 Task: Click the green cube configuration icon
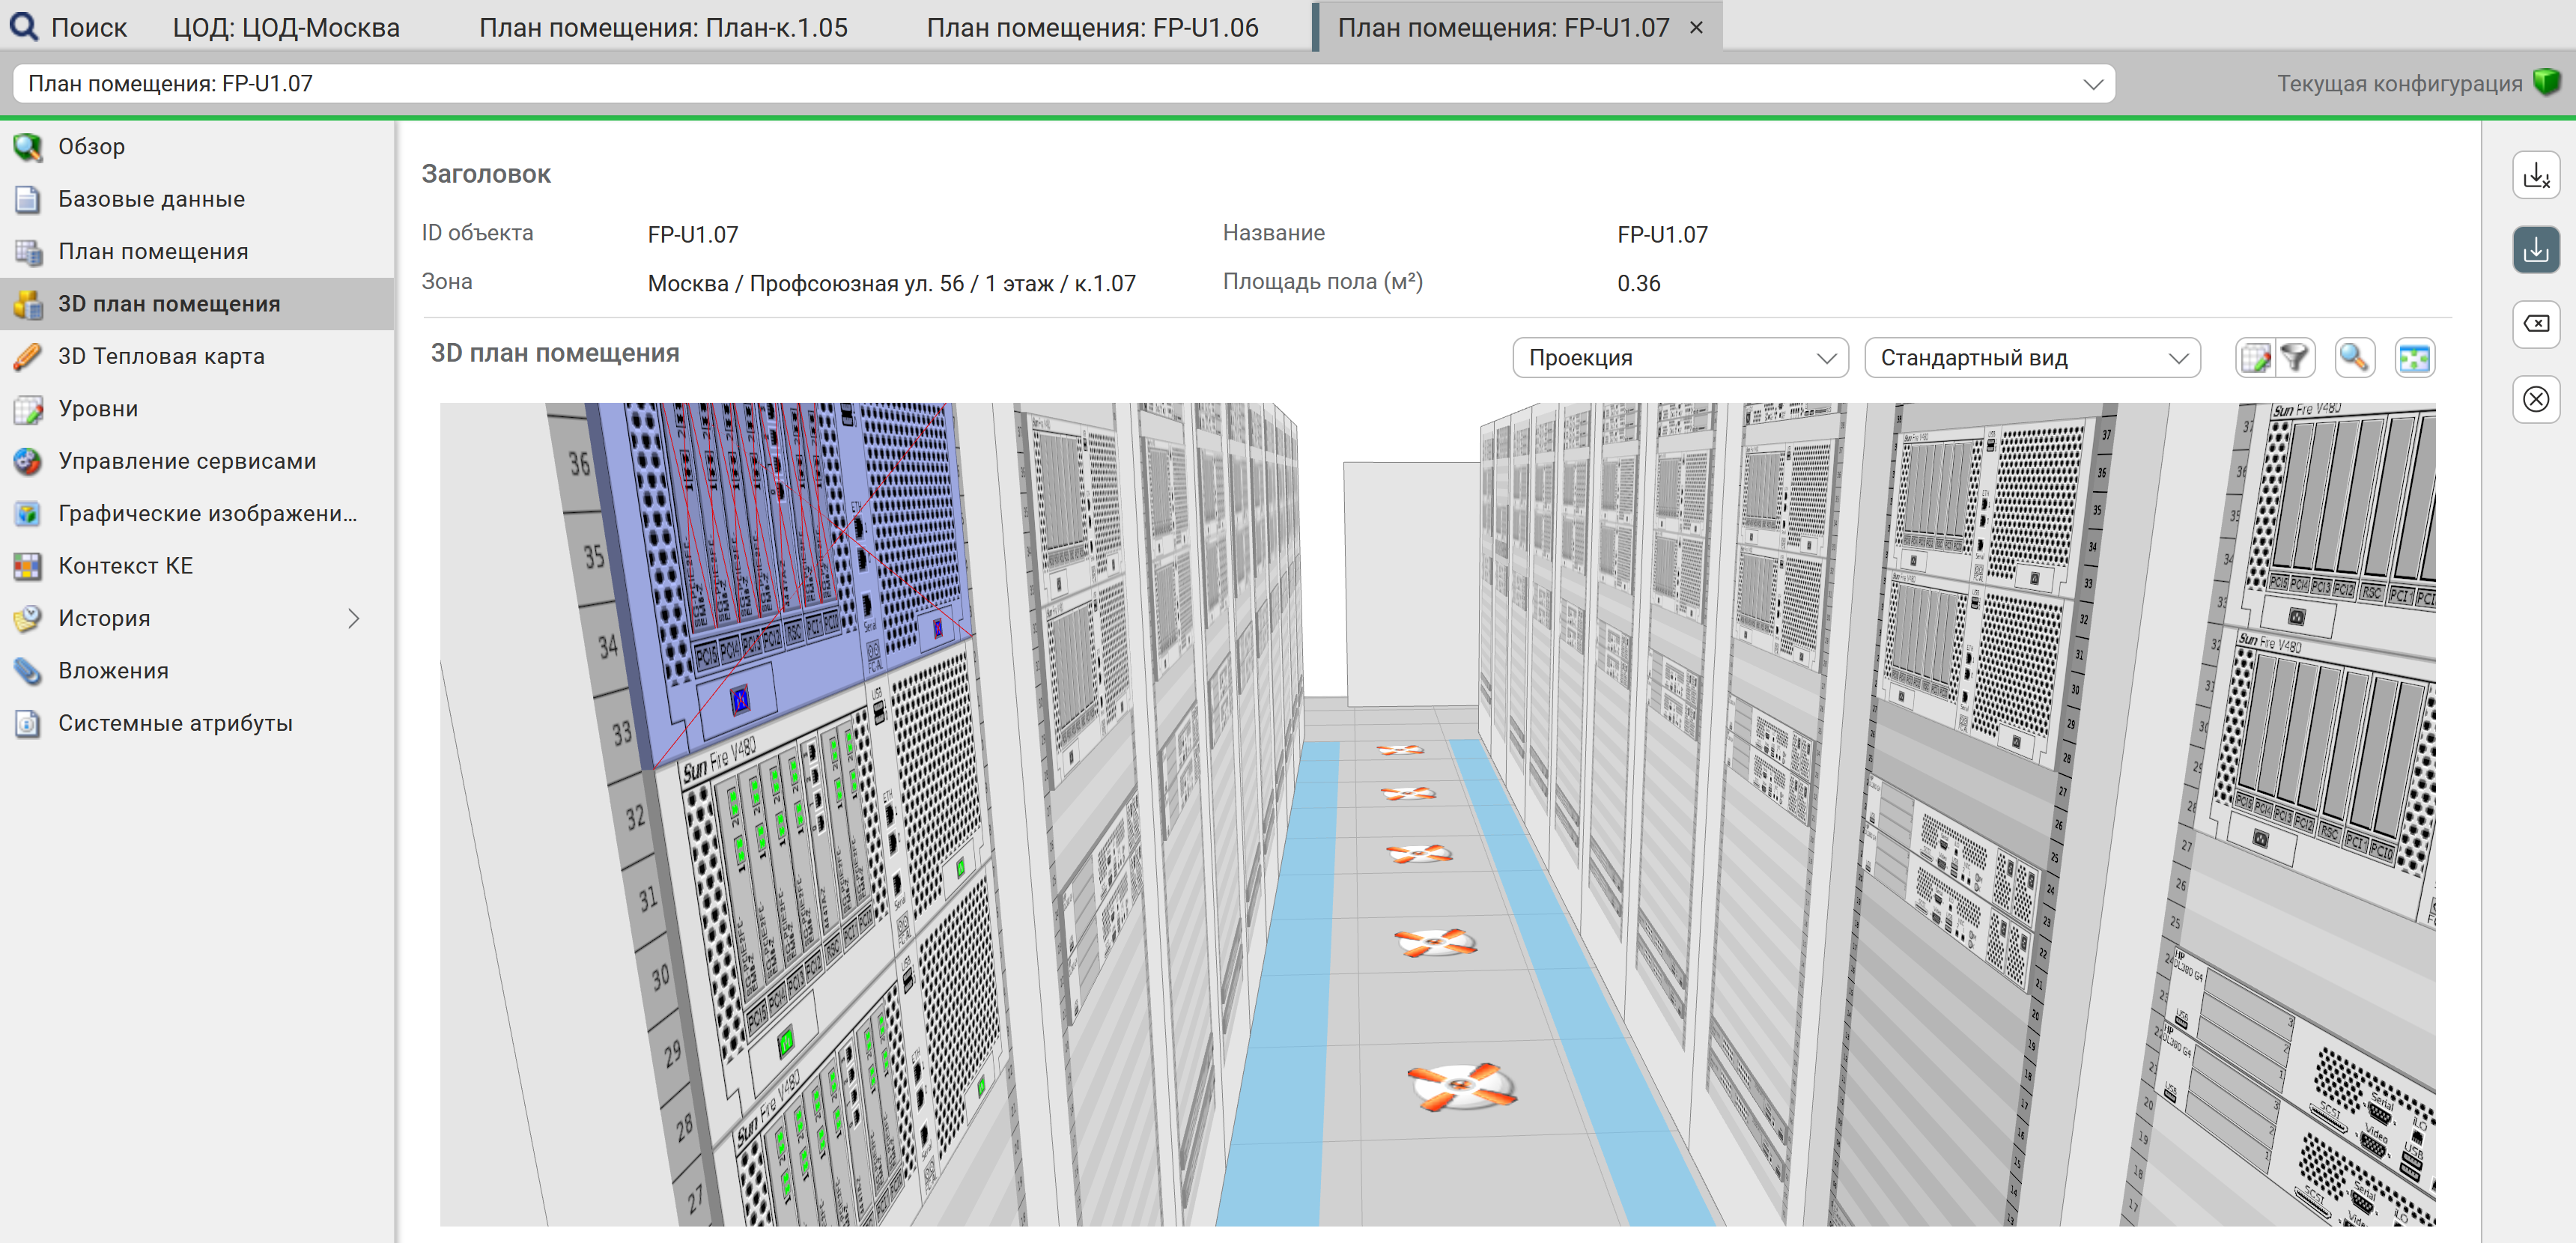pyautogui.click(x=2546, y=82)
